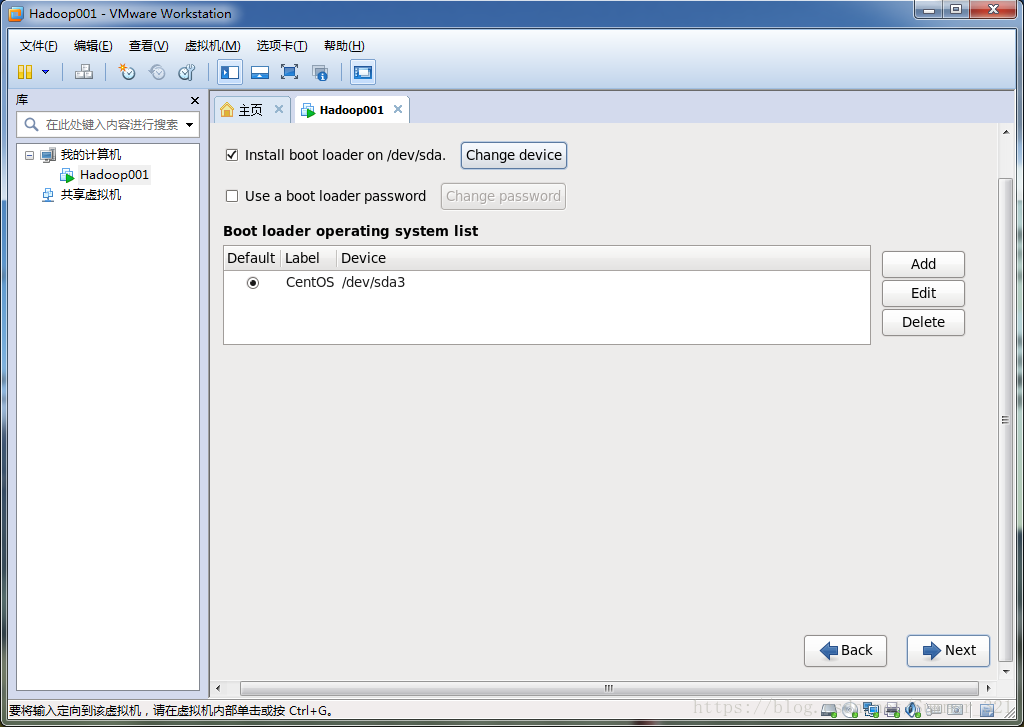Click the CentOS label cell
This screenshot has height=727, width=1024.
310,282
